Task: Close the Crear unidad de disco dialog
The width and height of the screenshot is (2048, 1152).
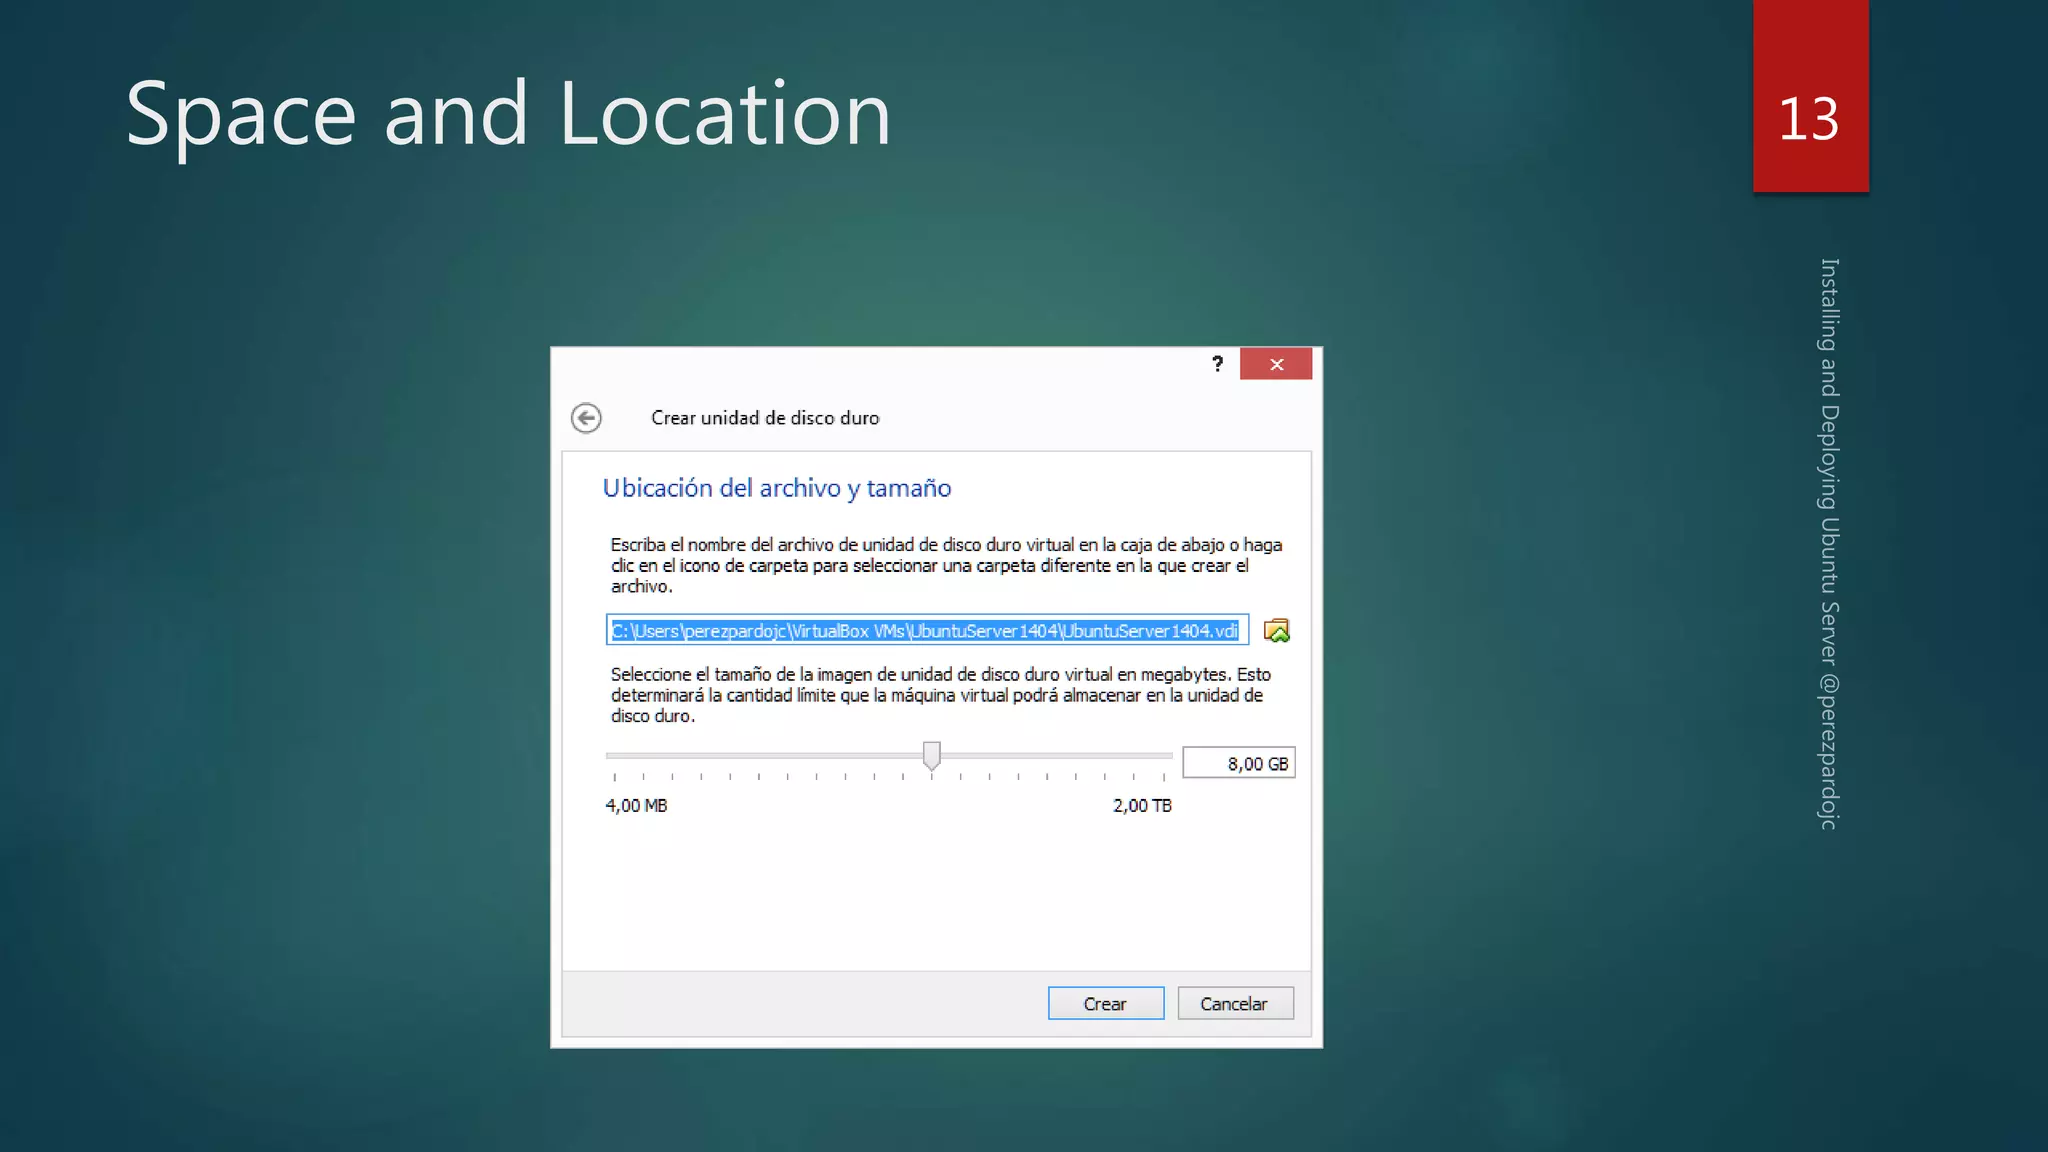Action: point(1276,364)
